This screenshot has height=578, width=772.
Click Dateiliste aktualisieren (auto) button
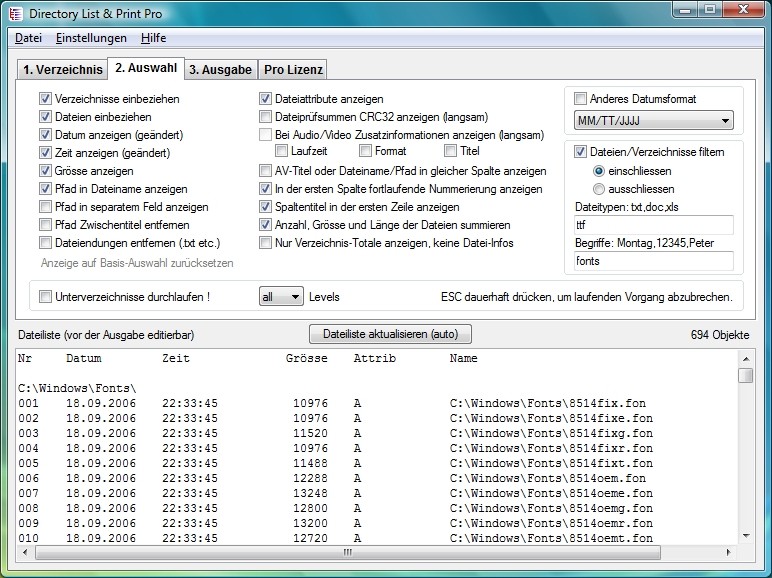point(390,334)
